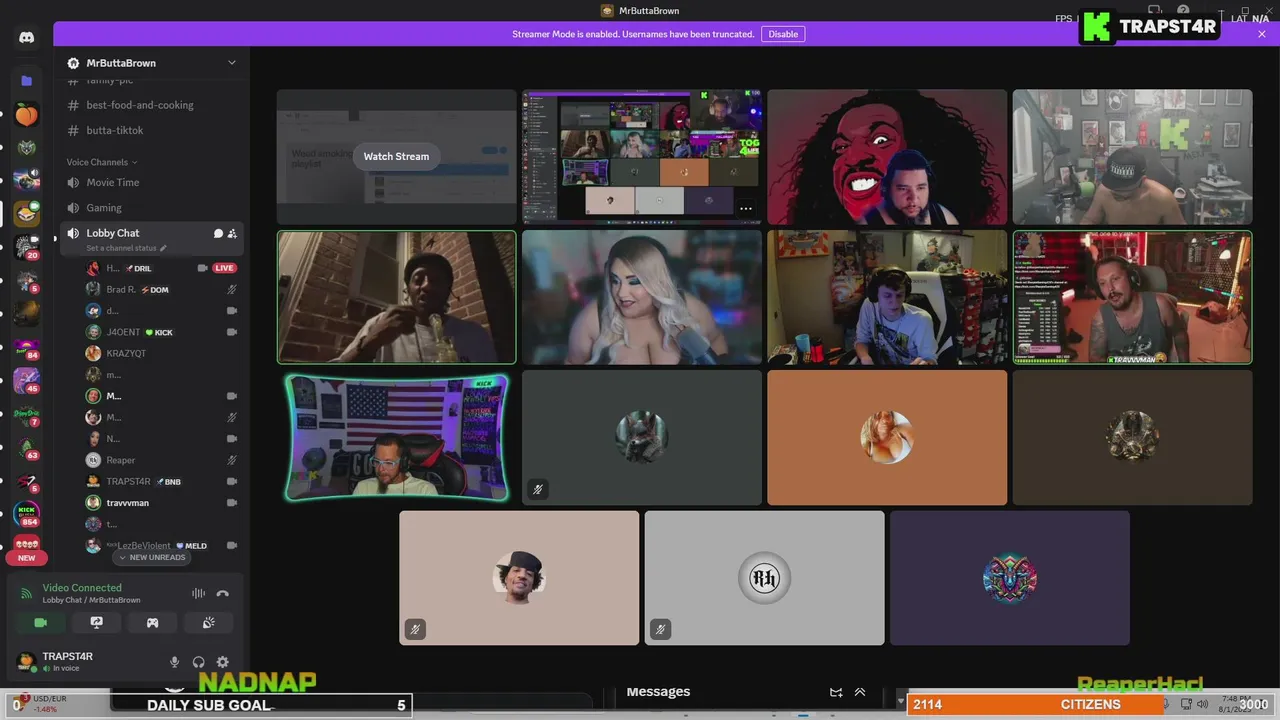Start an activity controller icon
This screenshot has height=720, width=1280.
[152, 622]
